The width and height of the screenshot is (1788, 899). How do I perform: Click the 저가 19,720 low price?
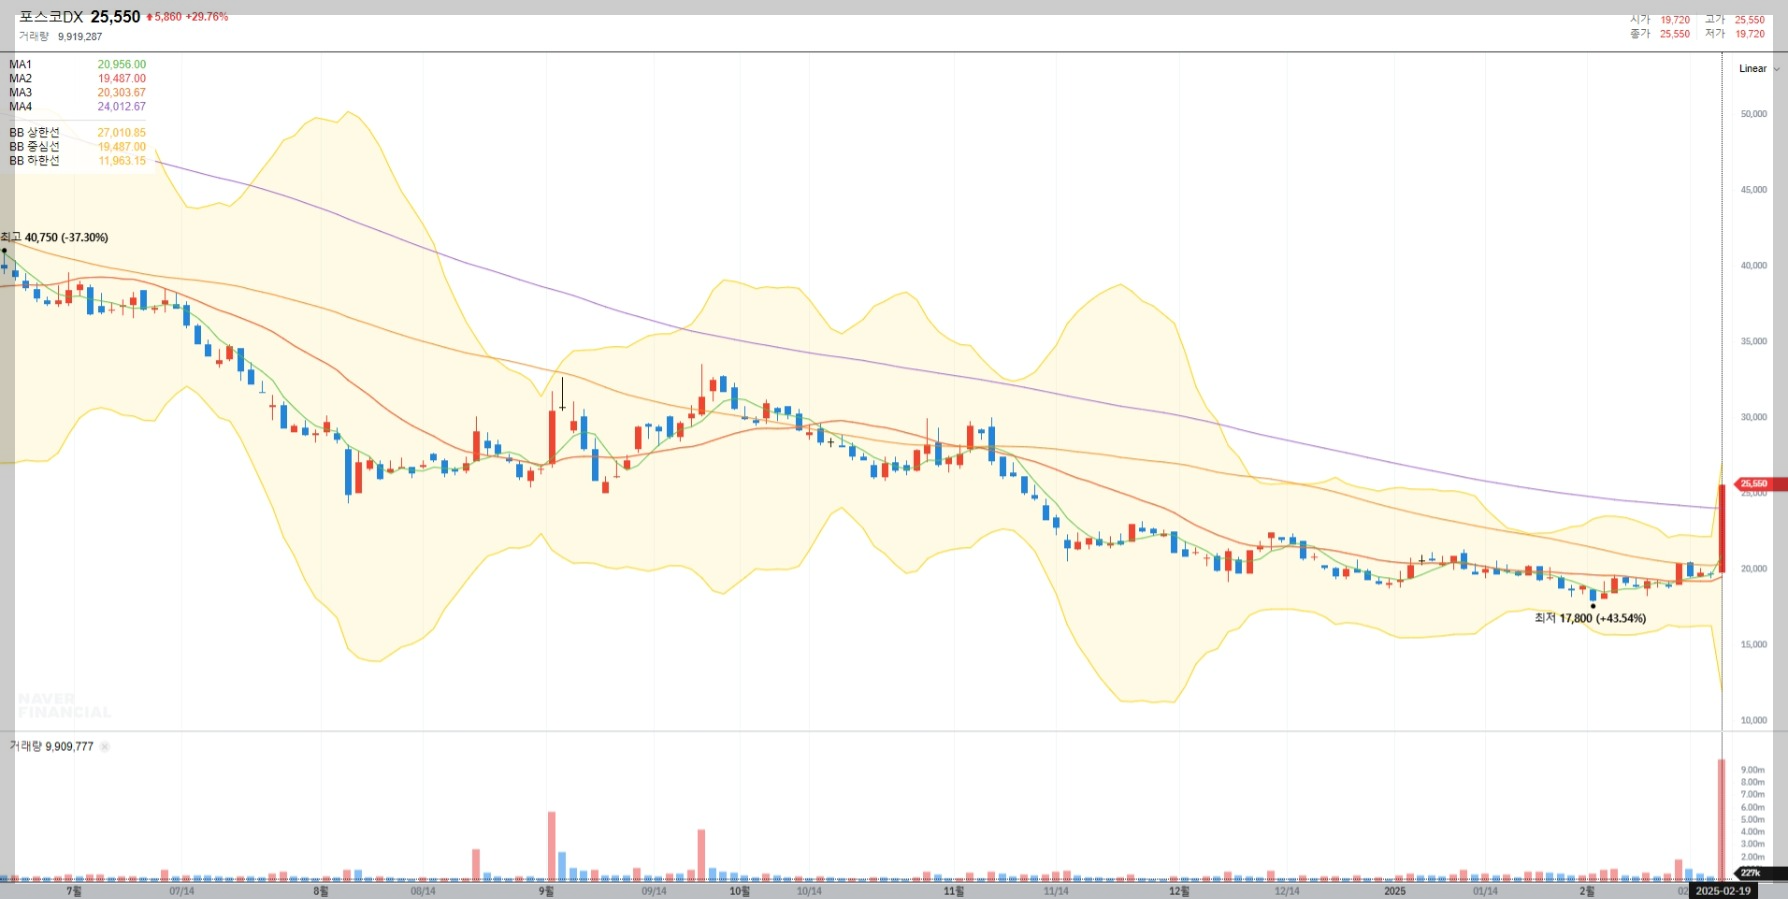[x=1735, y=34]
